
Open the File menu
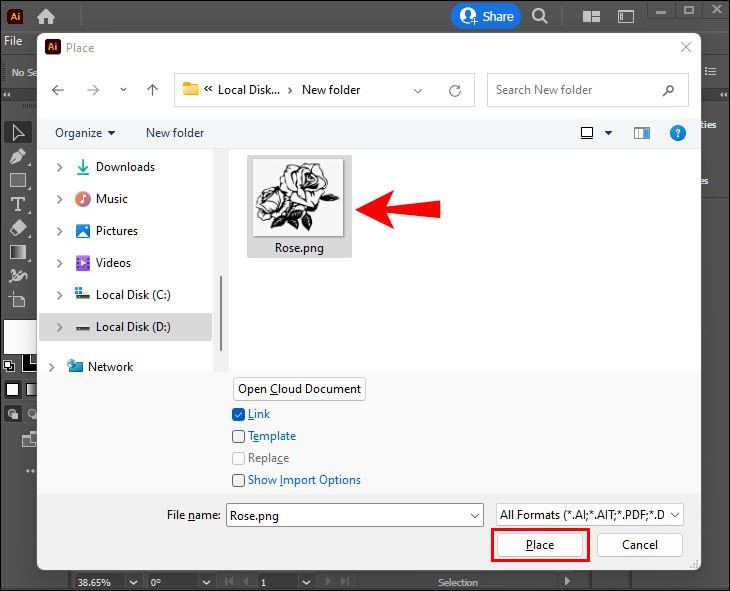point(13,41)
